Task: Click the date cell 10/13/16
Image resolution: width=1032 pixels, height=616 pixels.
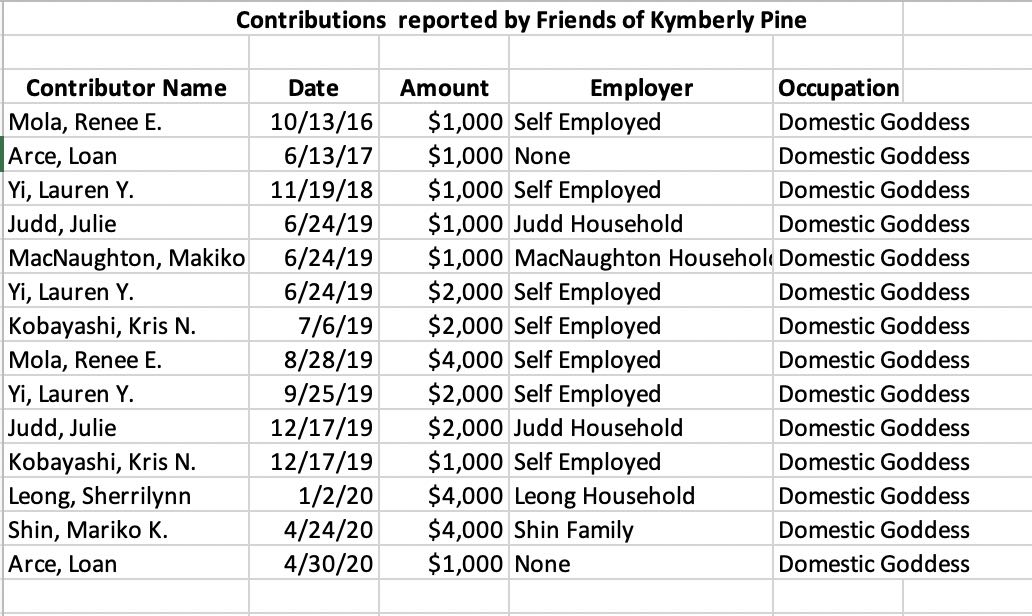Action: point(322,122)
